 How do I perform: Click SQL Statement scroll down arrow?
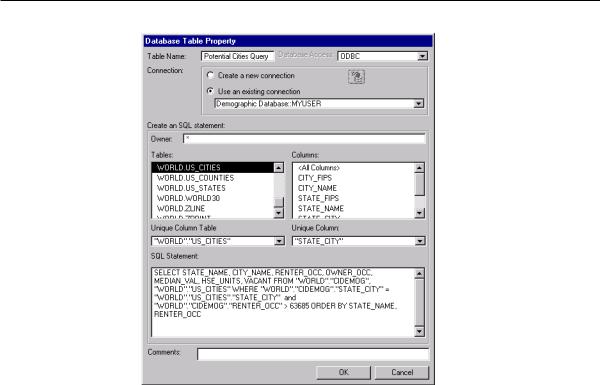[419, 331]
